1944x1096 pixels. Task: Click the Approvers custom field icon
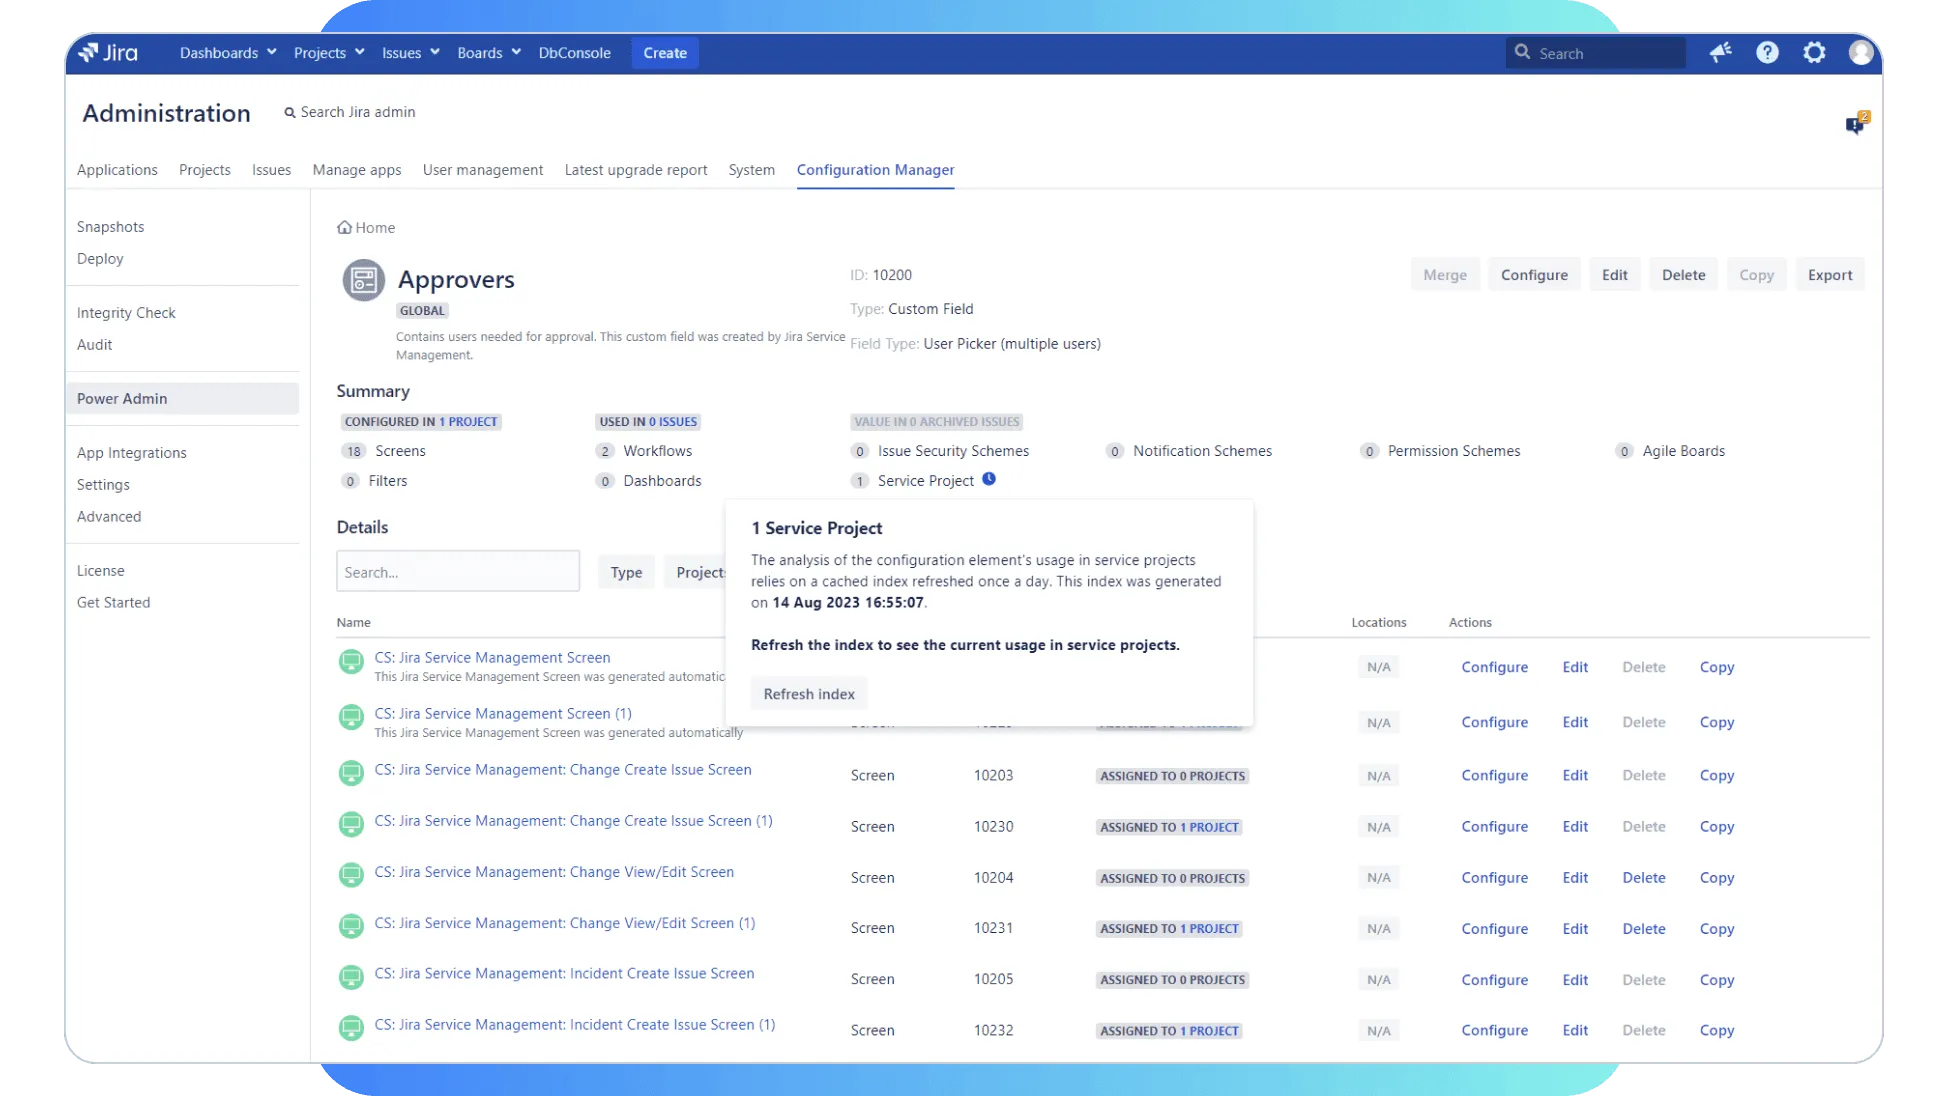(x=364, y=280)
